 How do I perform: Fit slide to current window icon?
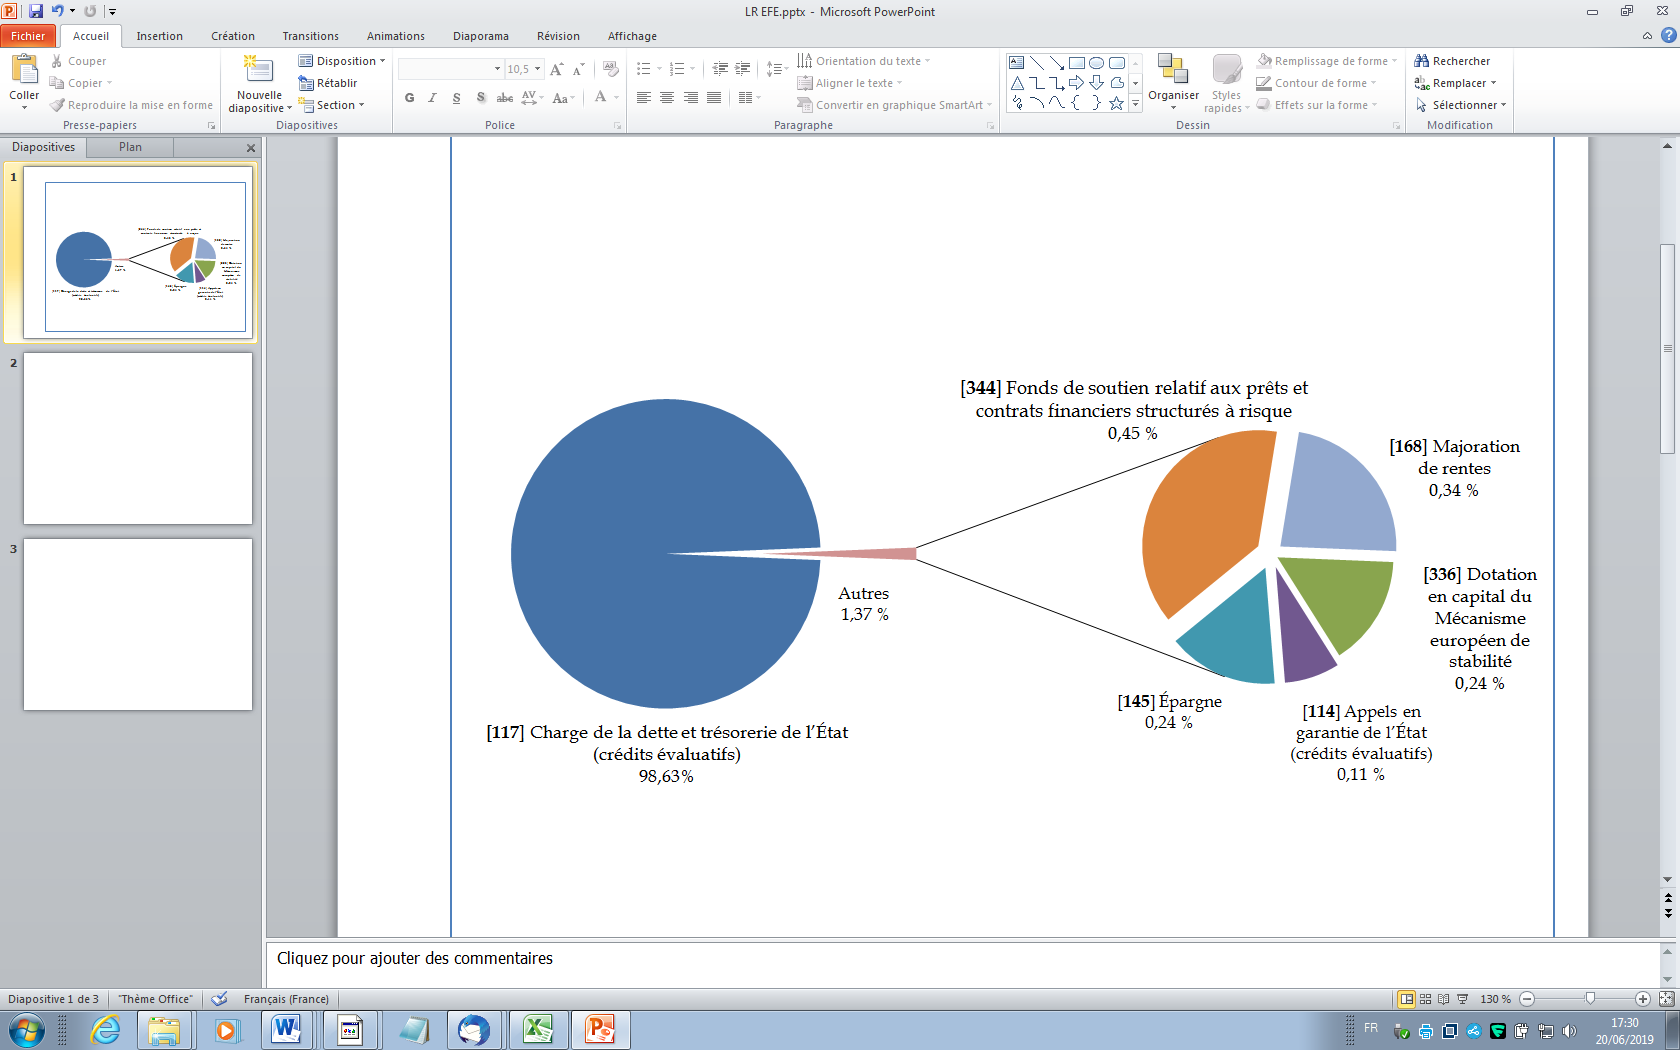pos(1666,999)
